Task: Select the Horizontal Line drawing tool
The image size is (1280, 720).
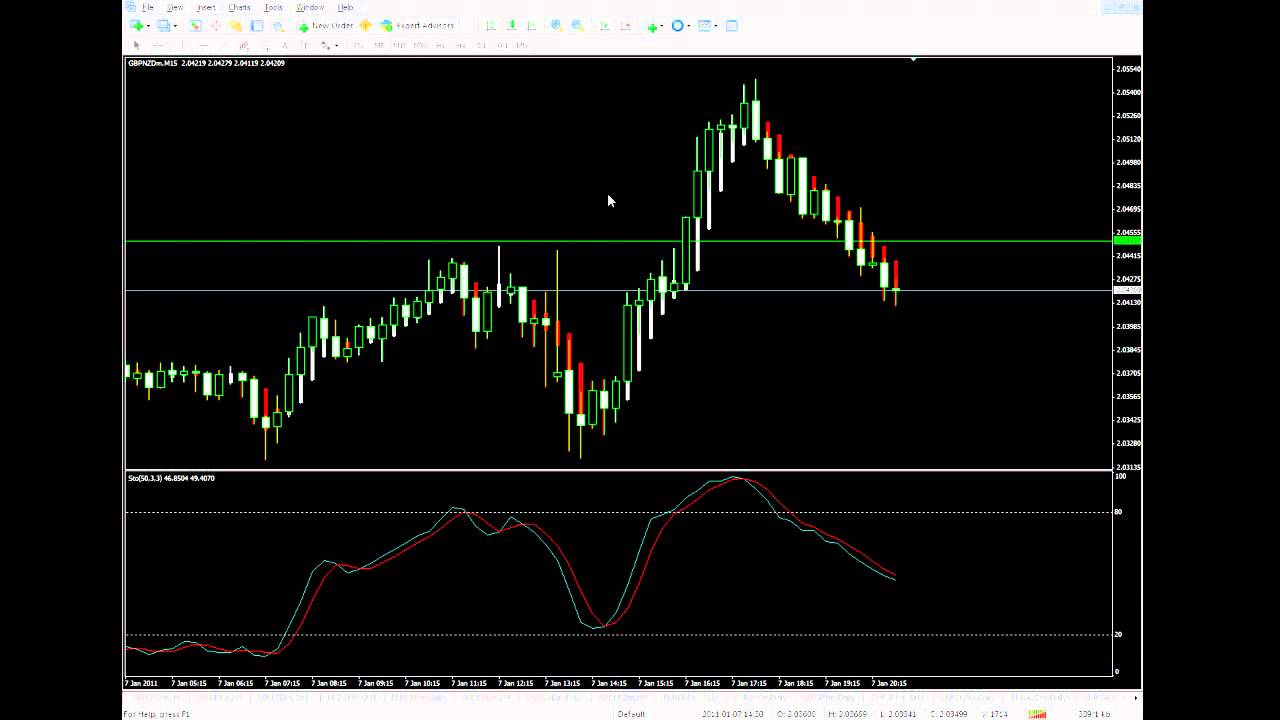Action: (x=203, y=45)
